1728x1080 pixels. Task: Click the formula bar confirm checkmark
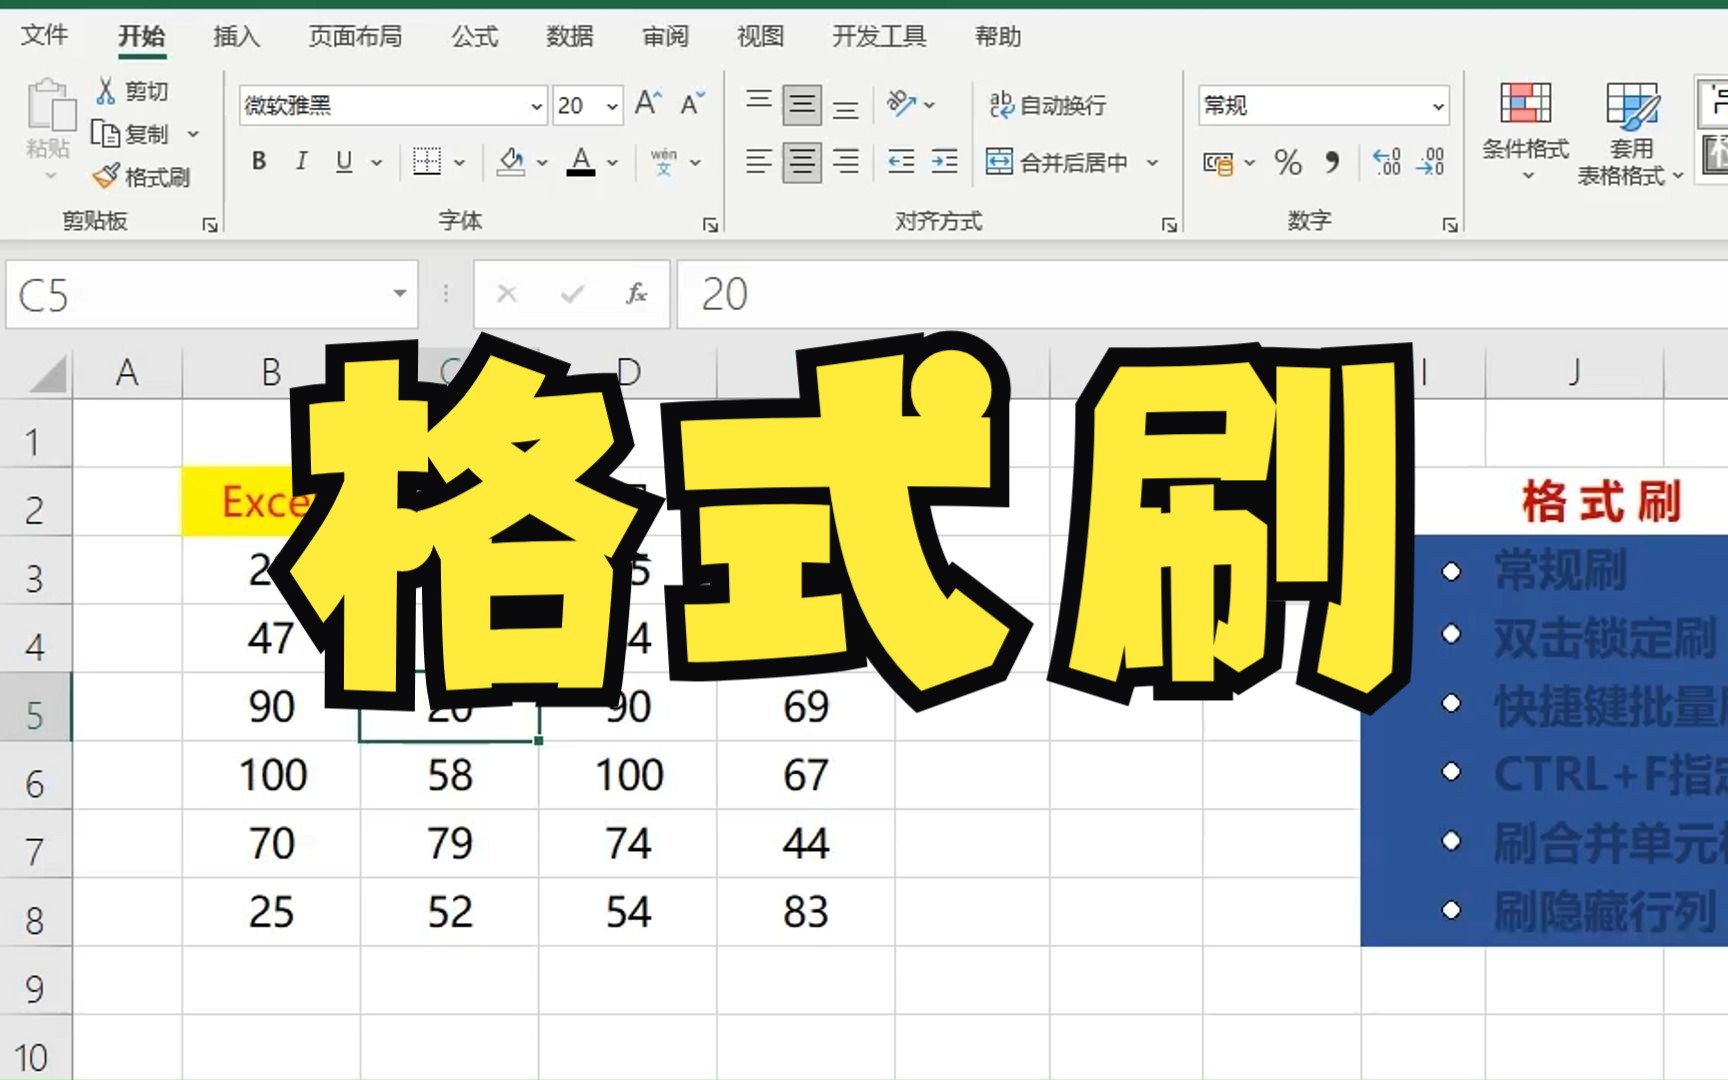[572, 294]
